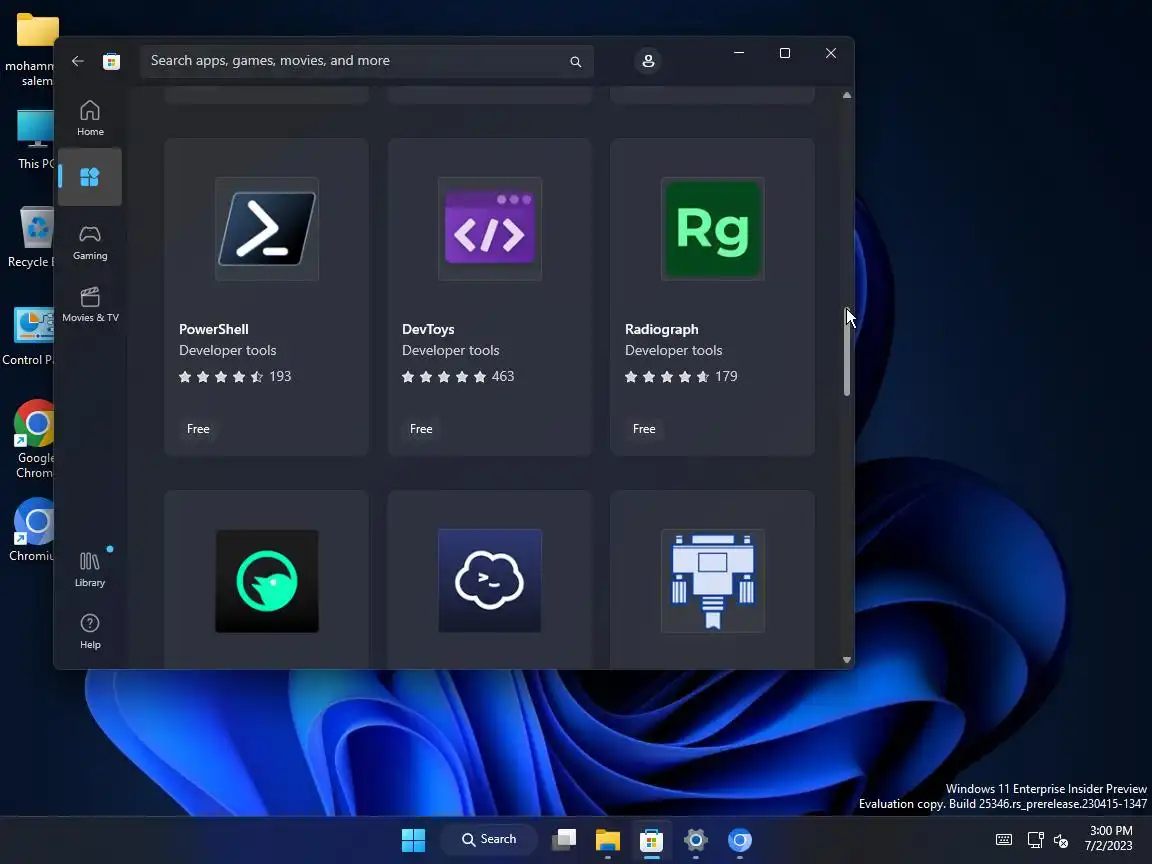Open the cloud terminal app icon

[489, 580]
